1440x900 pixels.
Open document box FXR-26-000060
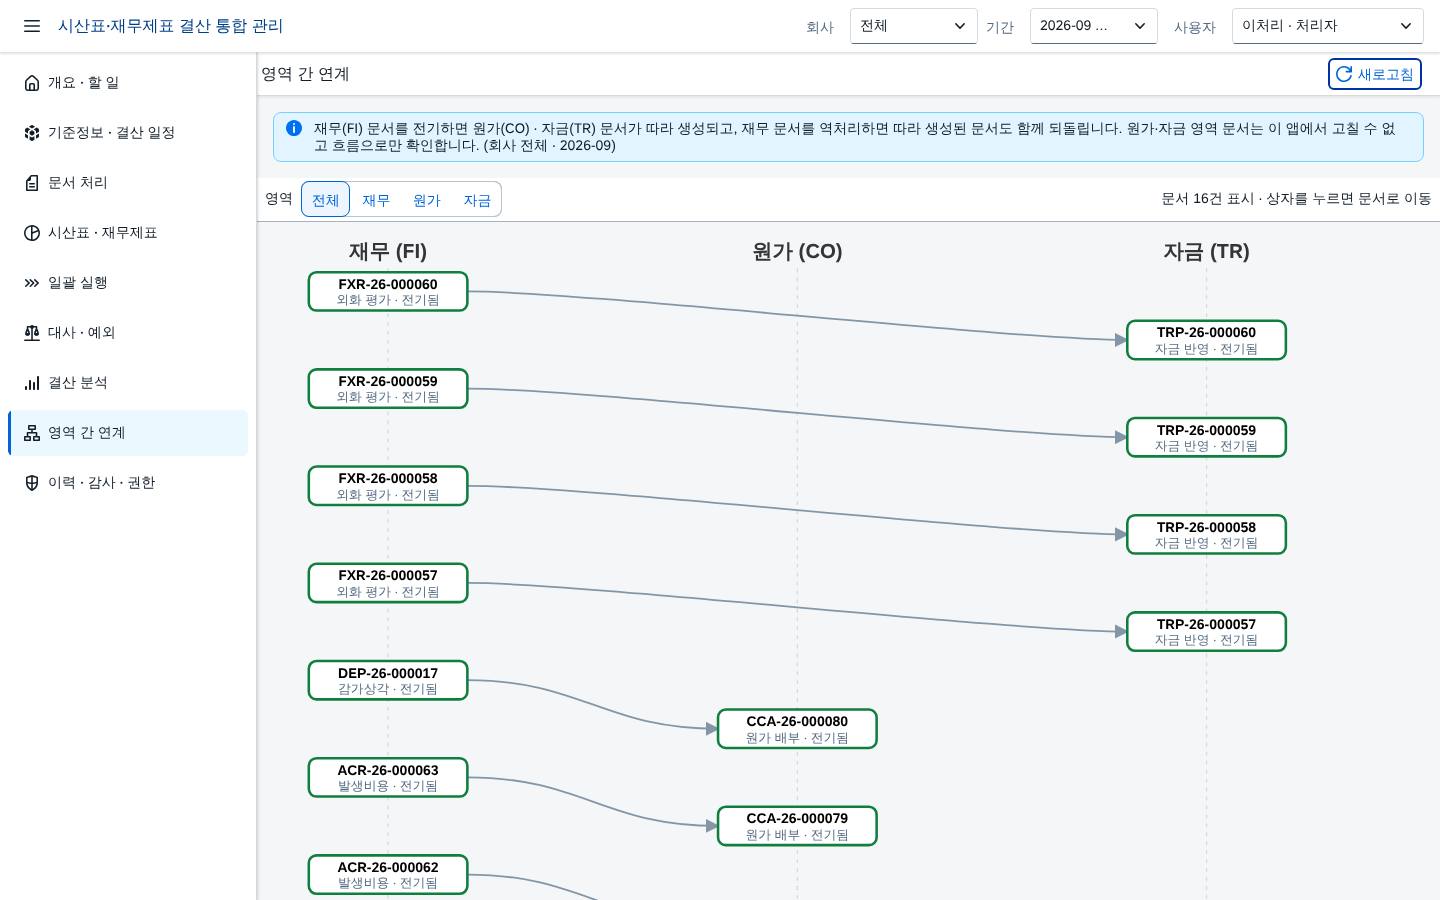[388, 292]
